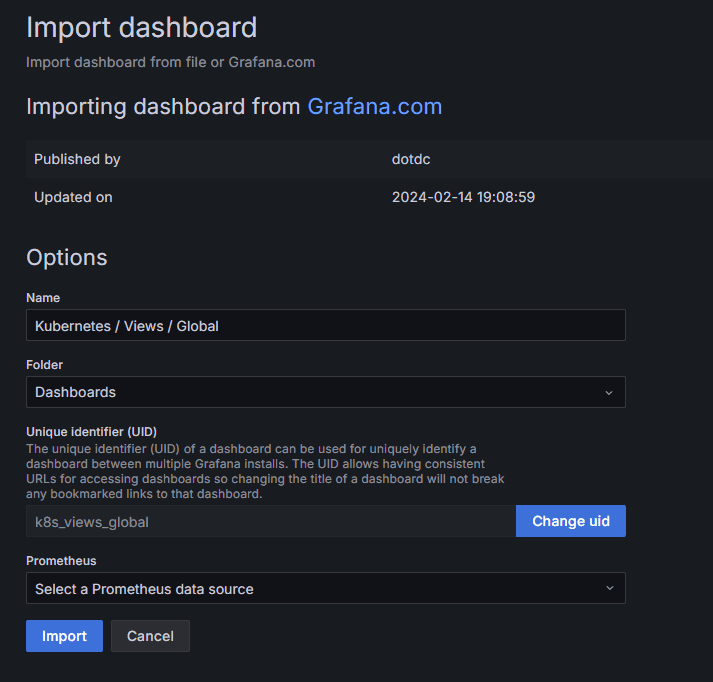
Task: Click the blue Import button
Action: tap(64, 636)
